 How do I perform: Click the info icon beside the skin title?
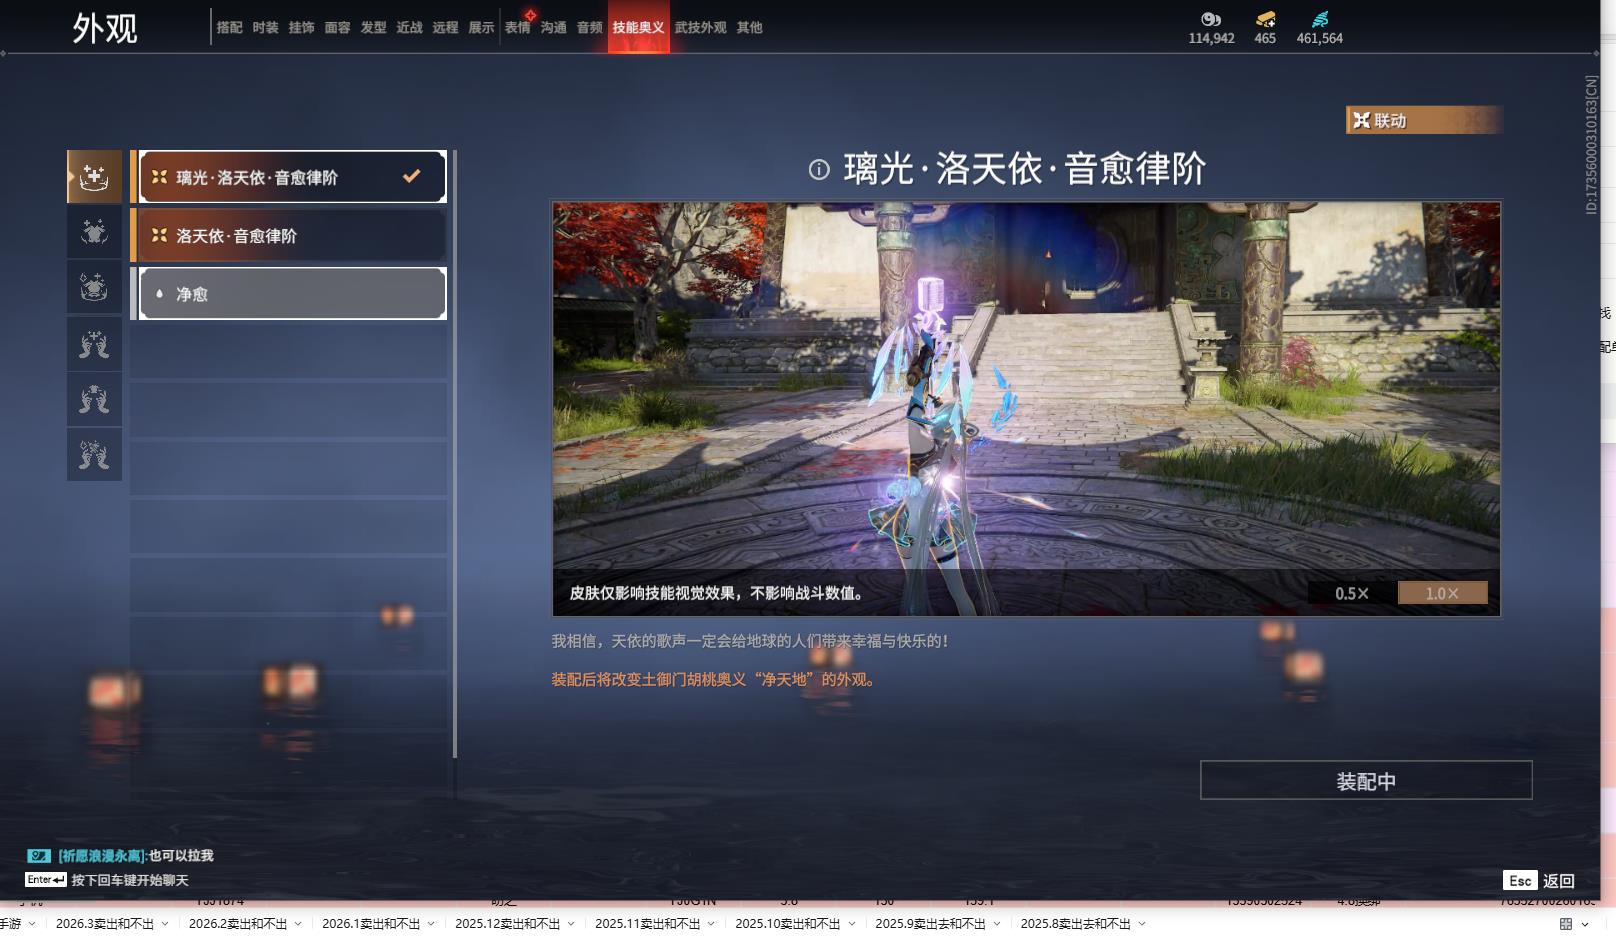pyautogui.click(x=819, y=170)
